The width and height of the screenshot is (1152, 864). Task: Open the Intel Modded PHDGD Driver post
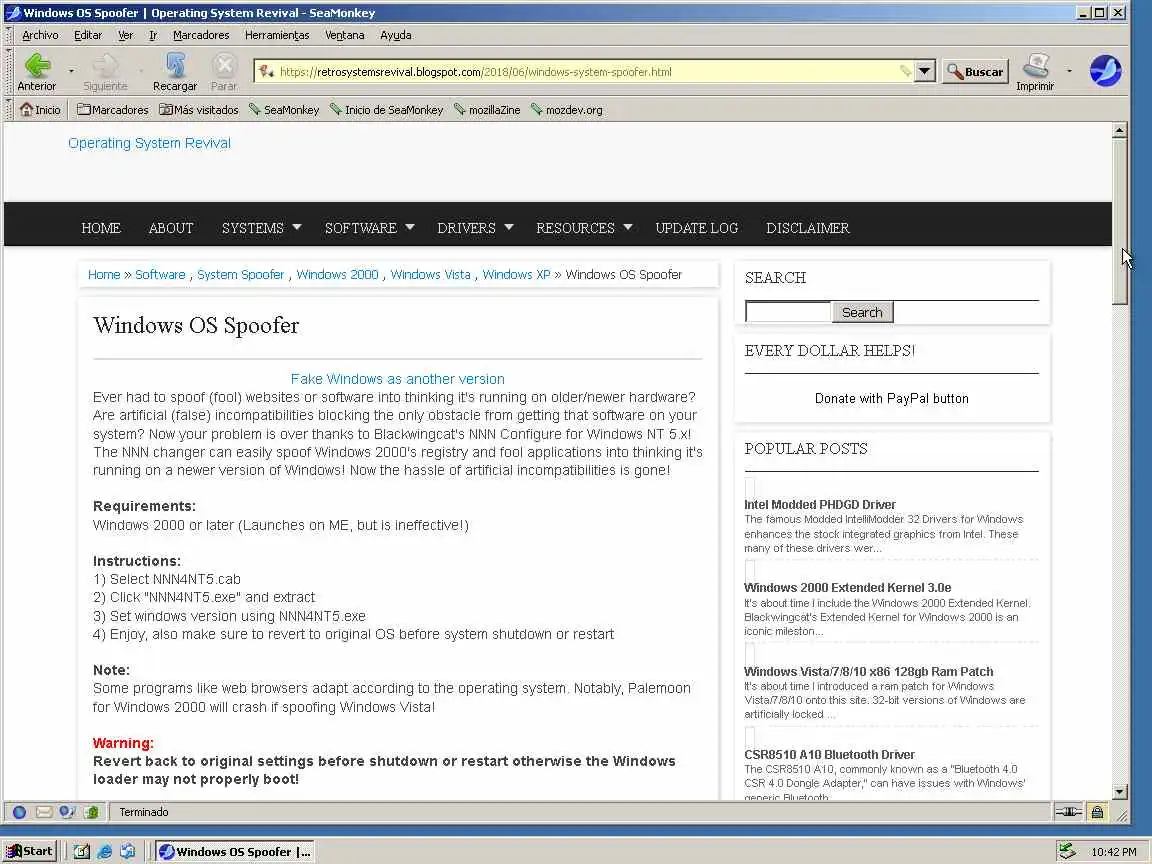820,505
